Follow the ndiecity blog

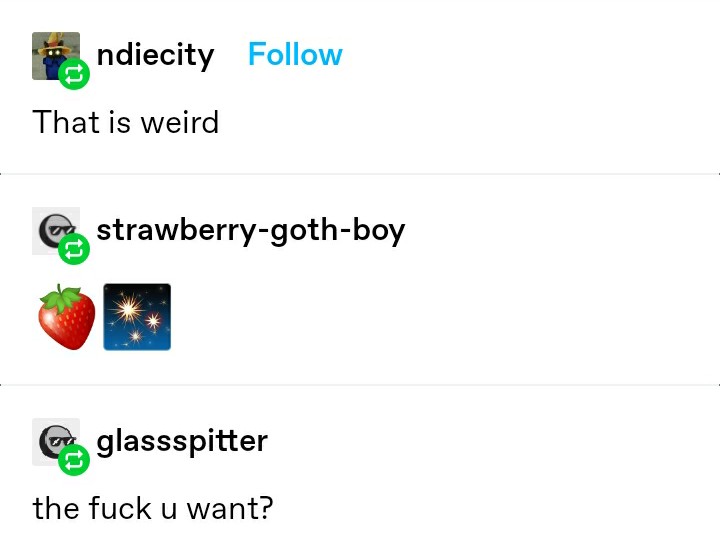click(295, 55)
